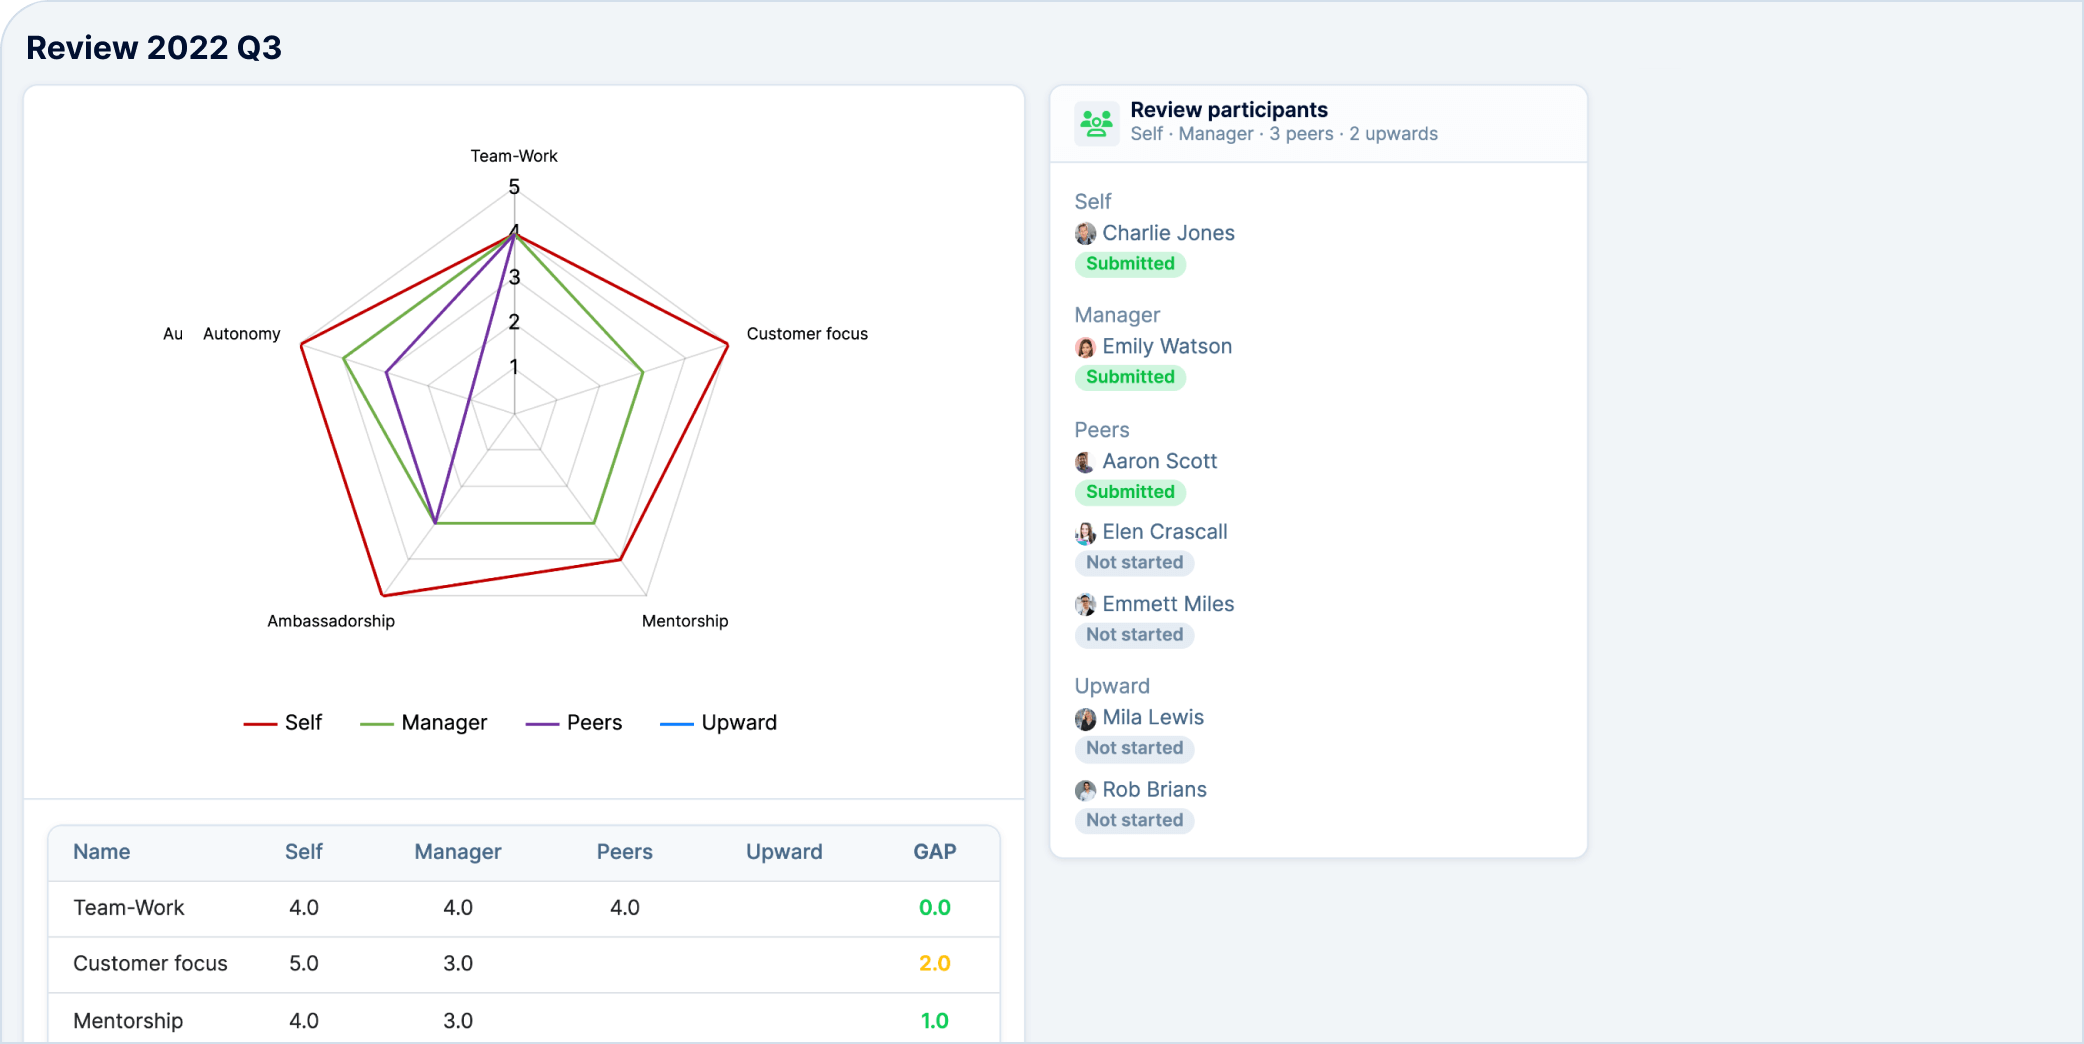The height and width of the screenshot is (1044, 2084).
Task: Click the Autonomy axis label on radar chart
Action: tap(242, 334)
